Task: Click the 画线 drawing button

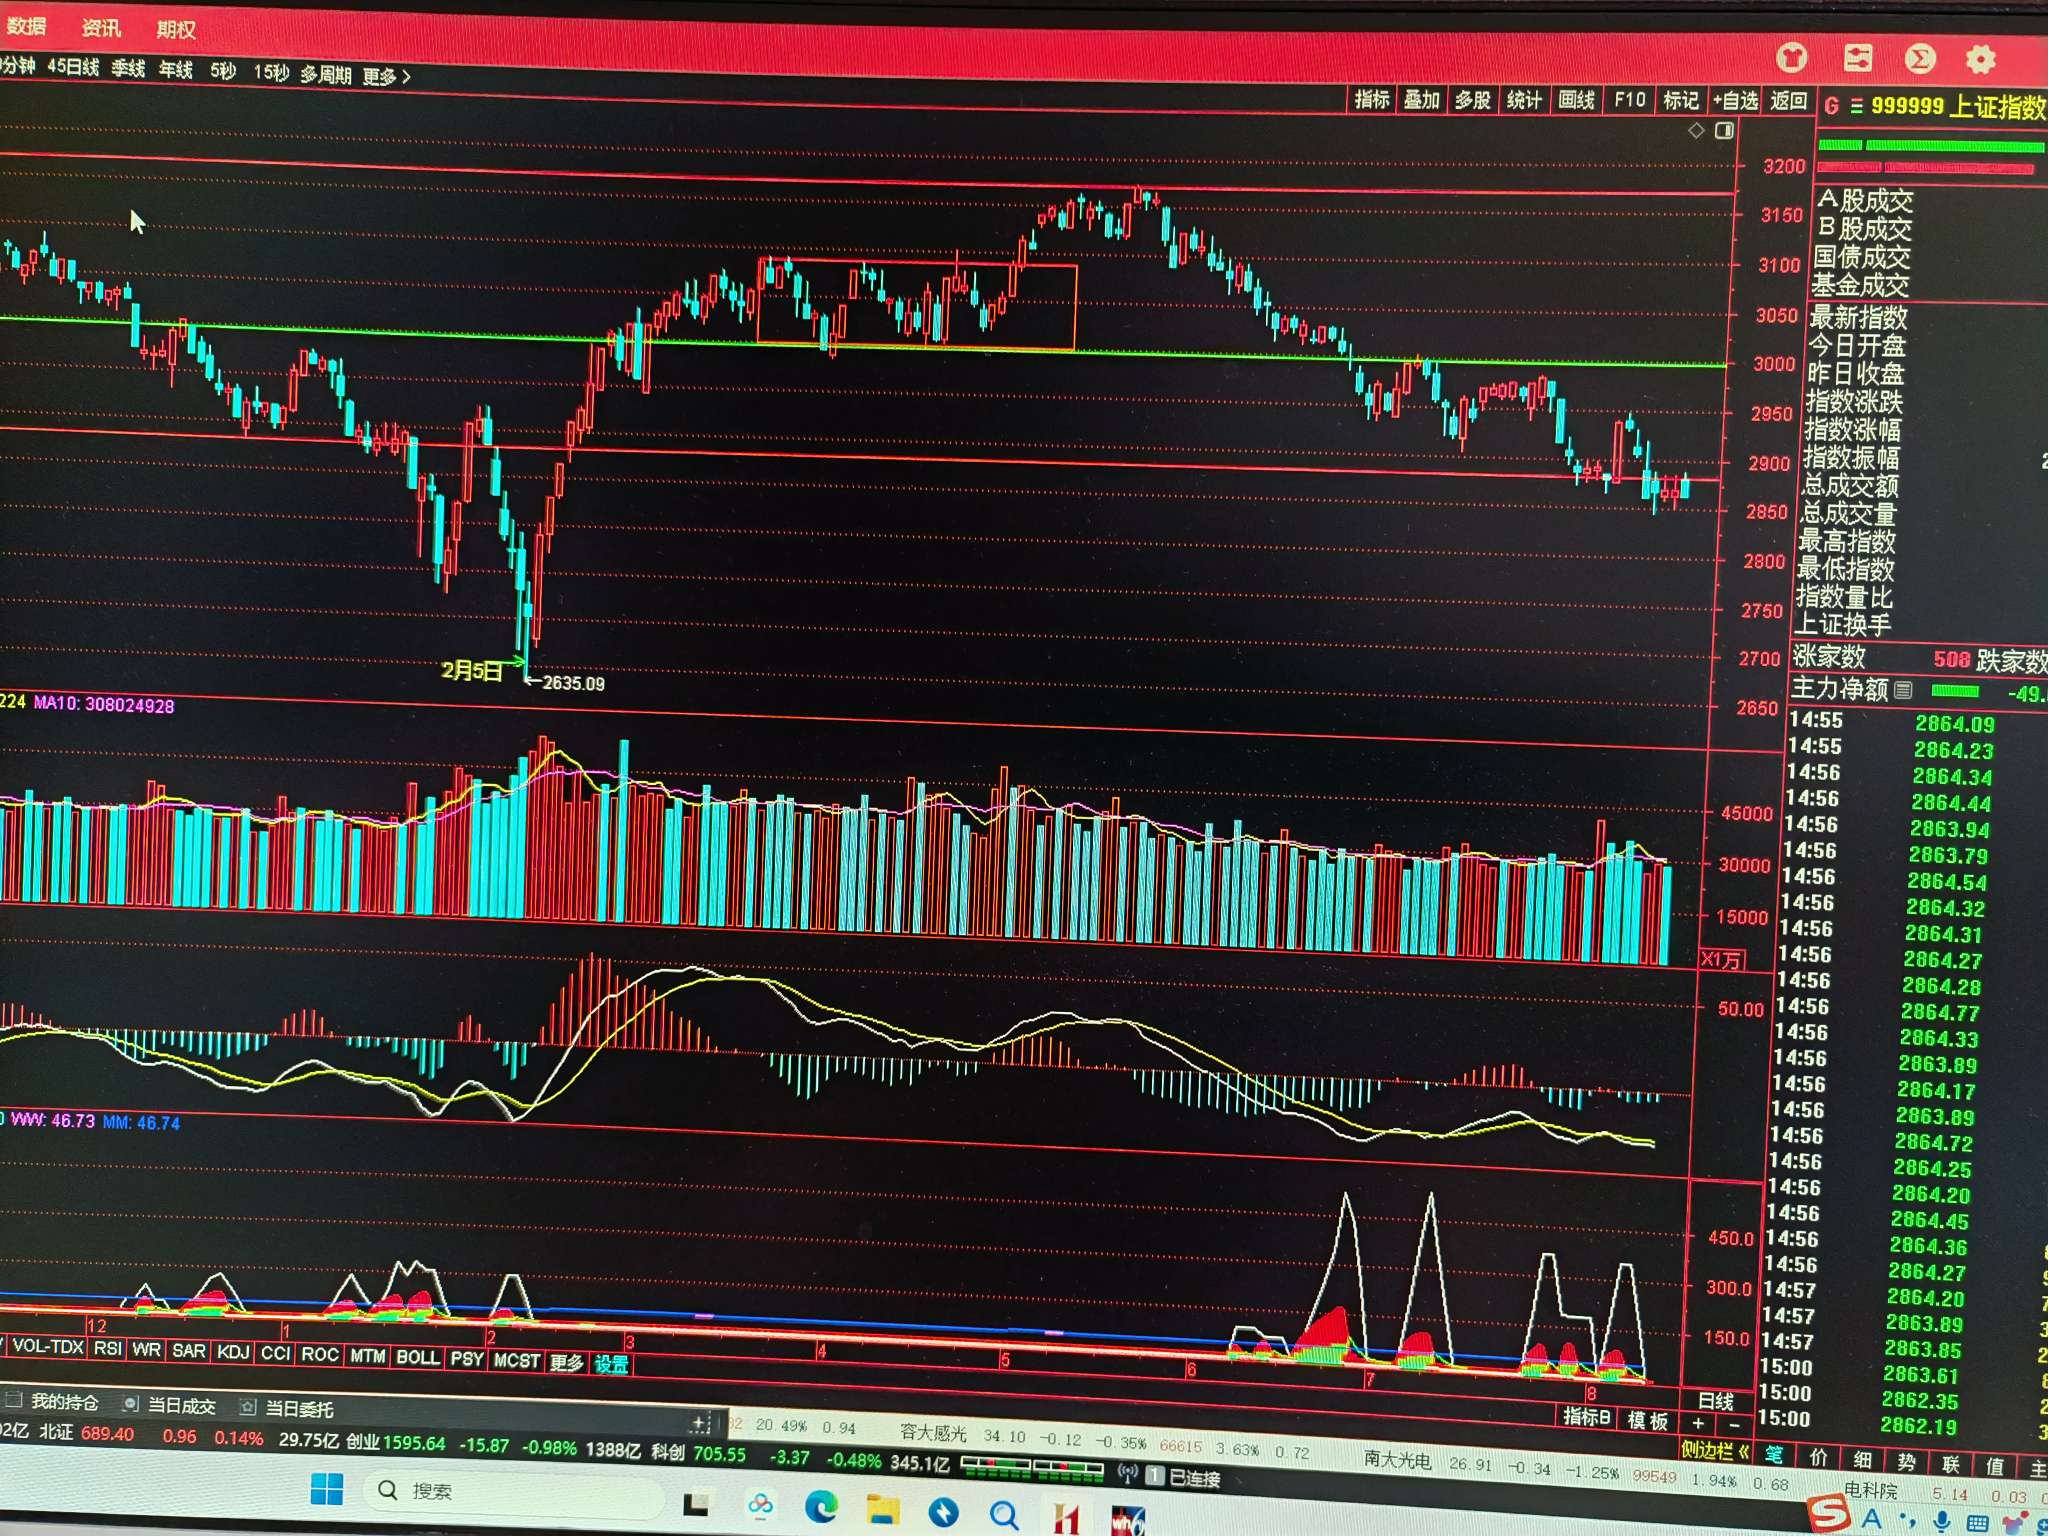Action: [x=1576, y=100]
